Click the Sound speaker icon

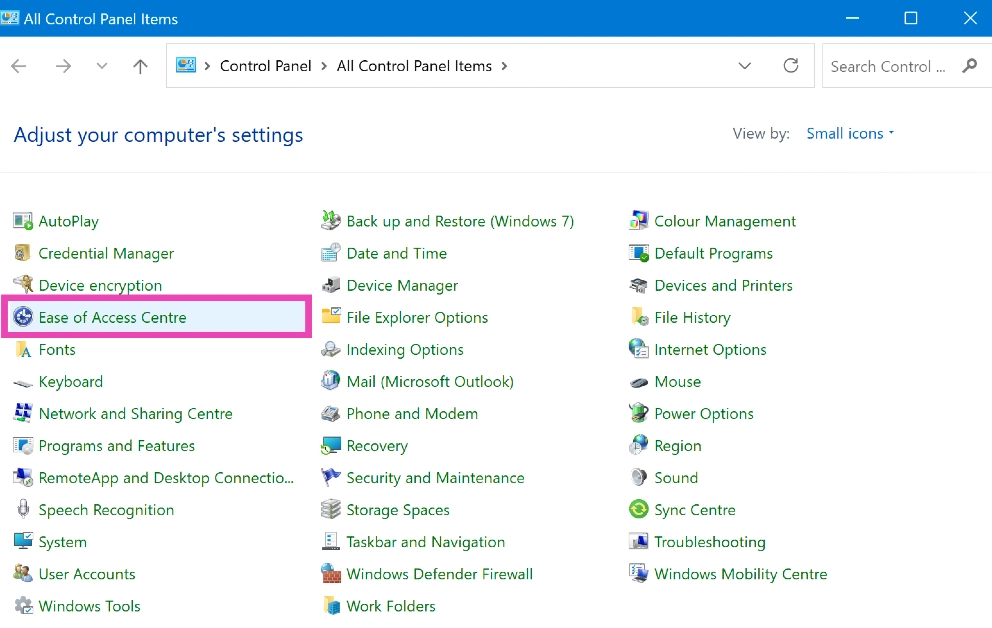(x=639, y=478)
